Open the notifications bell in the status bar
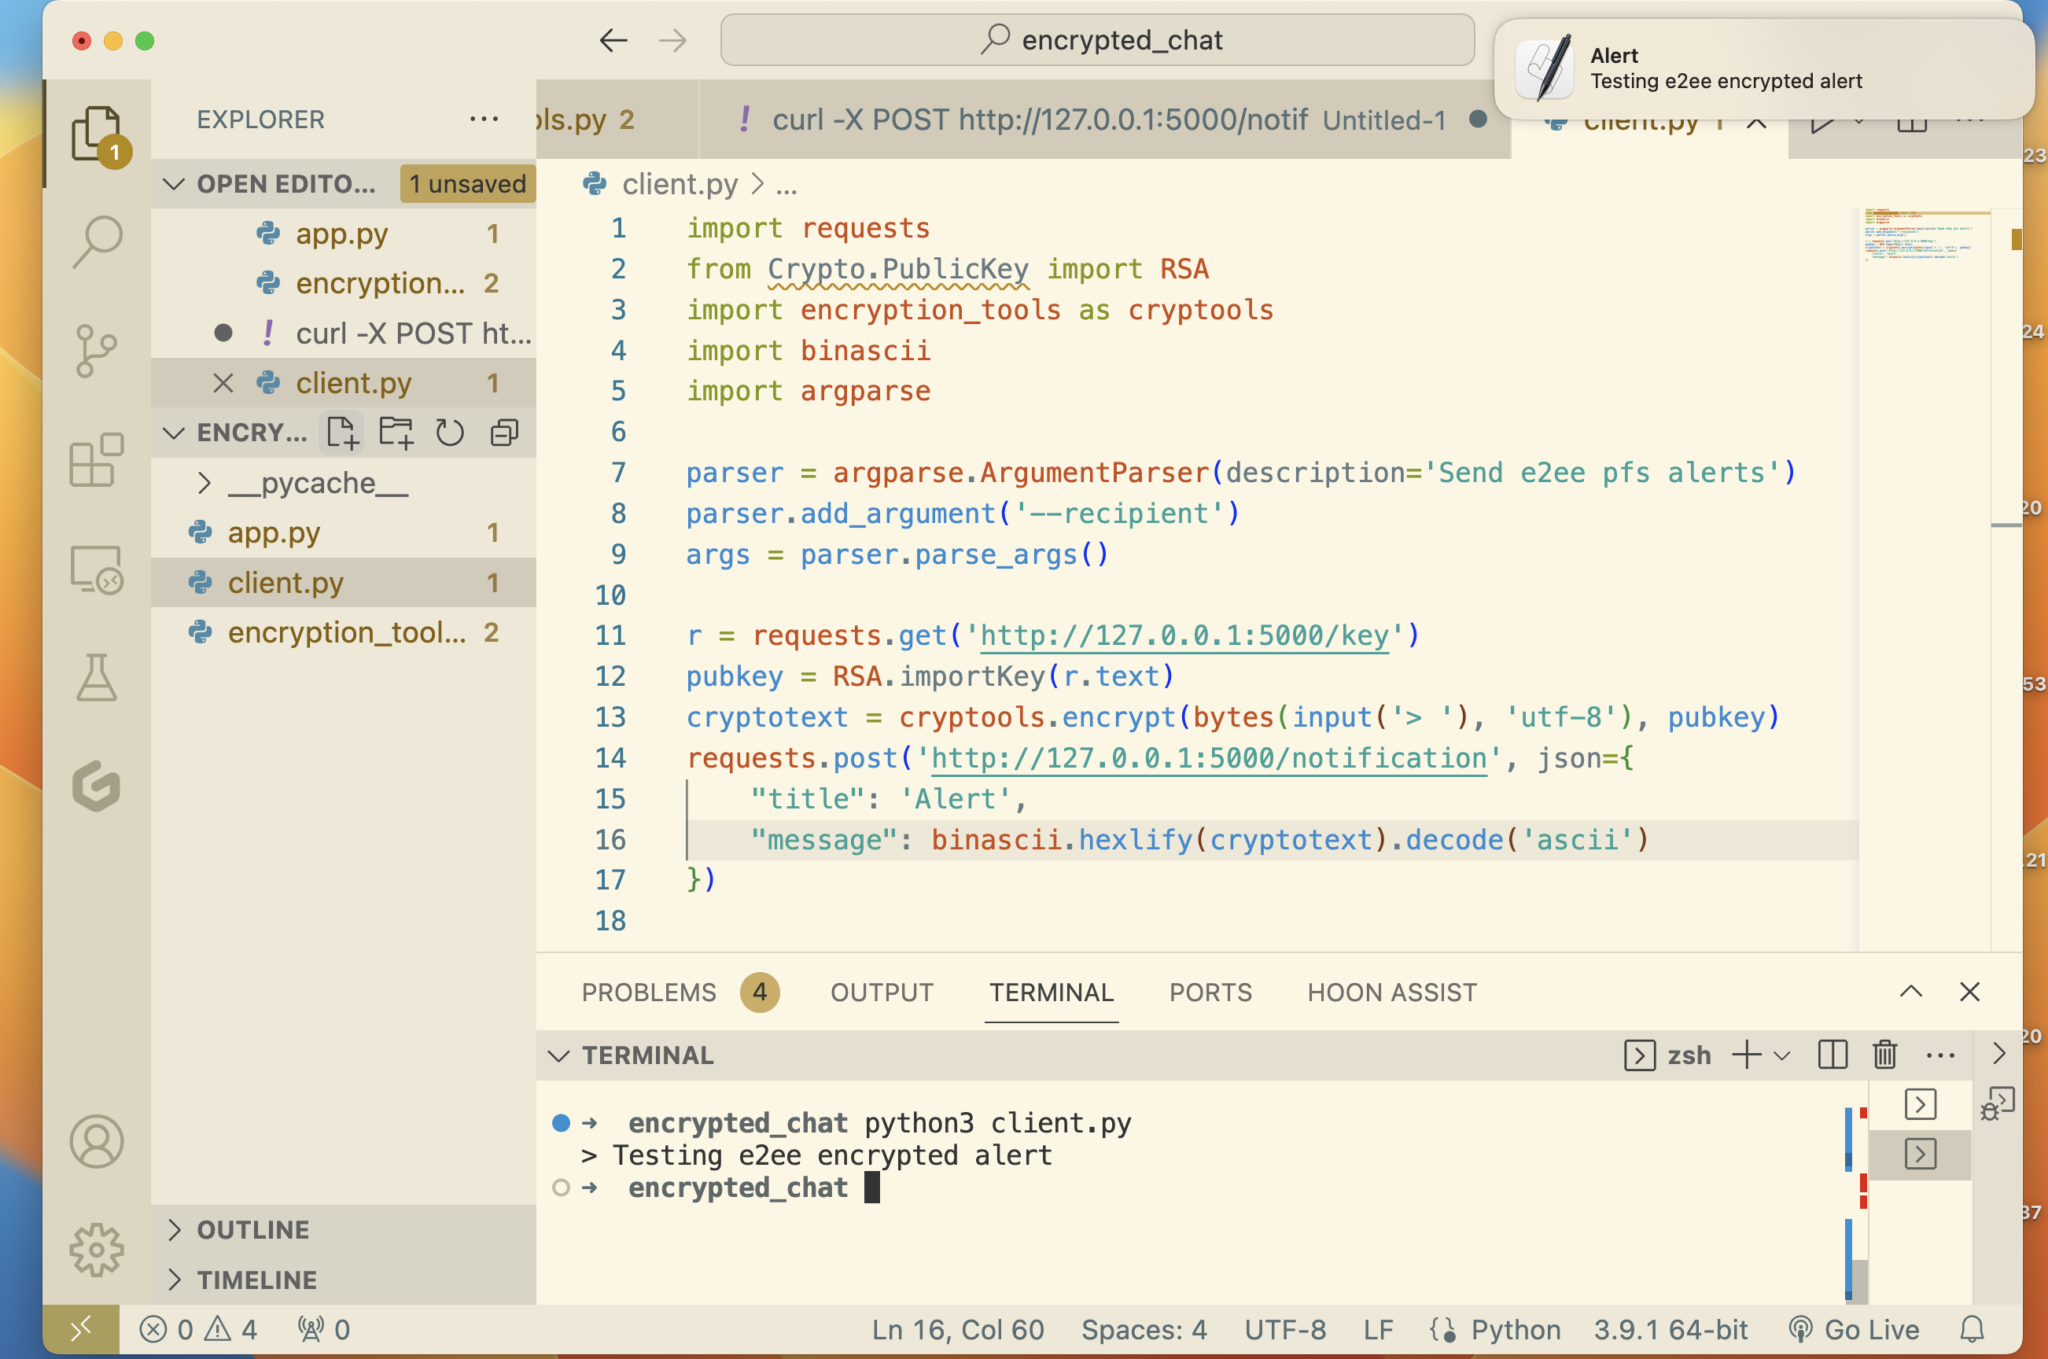The width and height of the screenshot is (2048, 1359). 1973,1329
